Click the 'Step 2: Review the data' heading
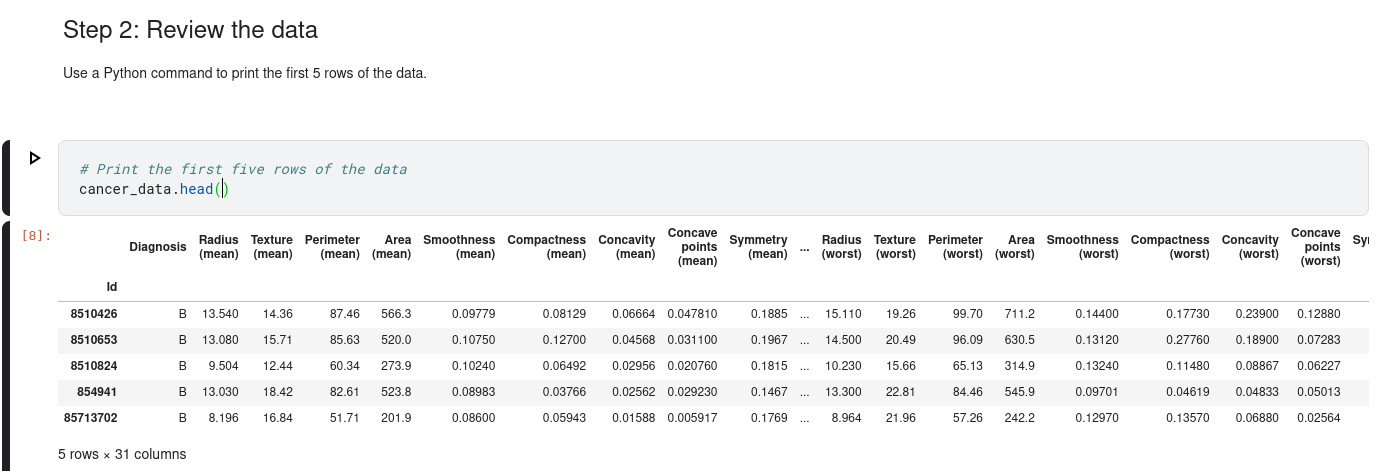Viewport: 1389px width, 471px height. pyautogui.click(x=190, y=30)
